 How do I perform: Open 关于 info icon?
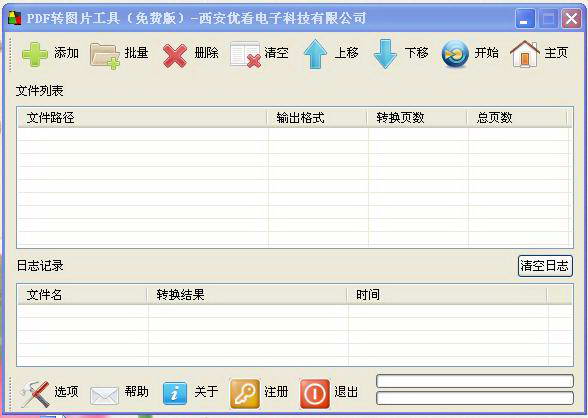pyautogui.click(x=175, y=394)
